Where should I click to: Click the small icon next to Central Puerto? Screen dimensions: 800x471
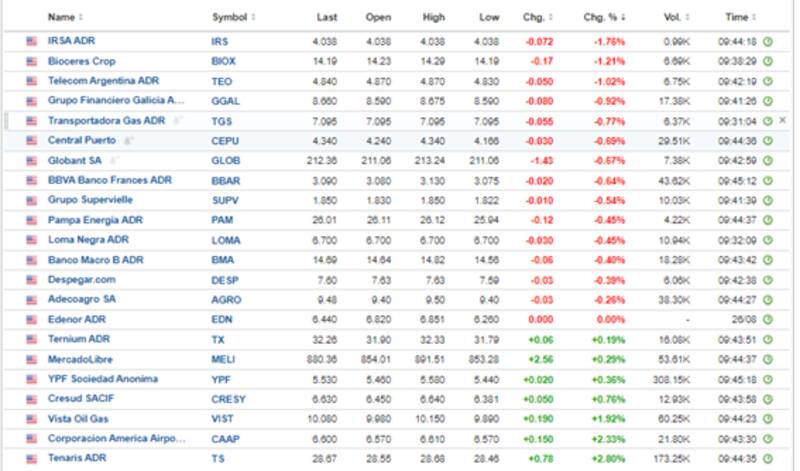tap(128, 140)
